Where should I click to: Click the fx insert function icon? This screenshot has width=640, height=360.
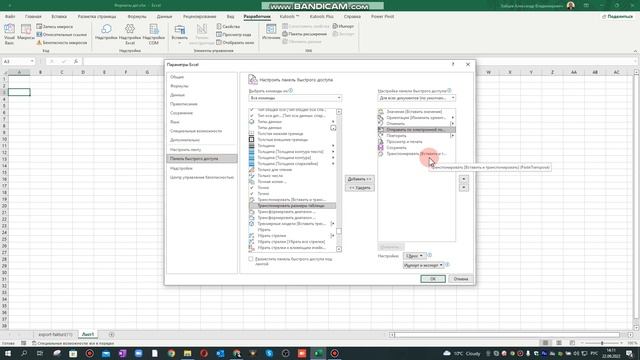pyautogui.click(x=76, y=61)
